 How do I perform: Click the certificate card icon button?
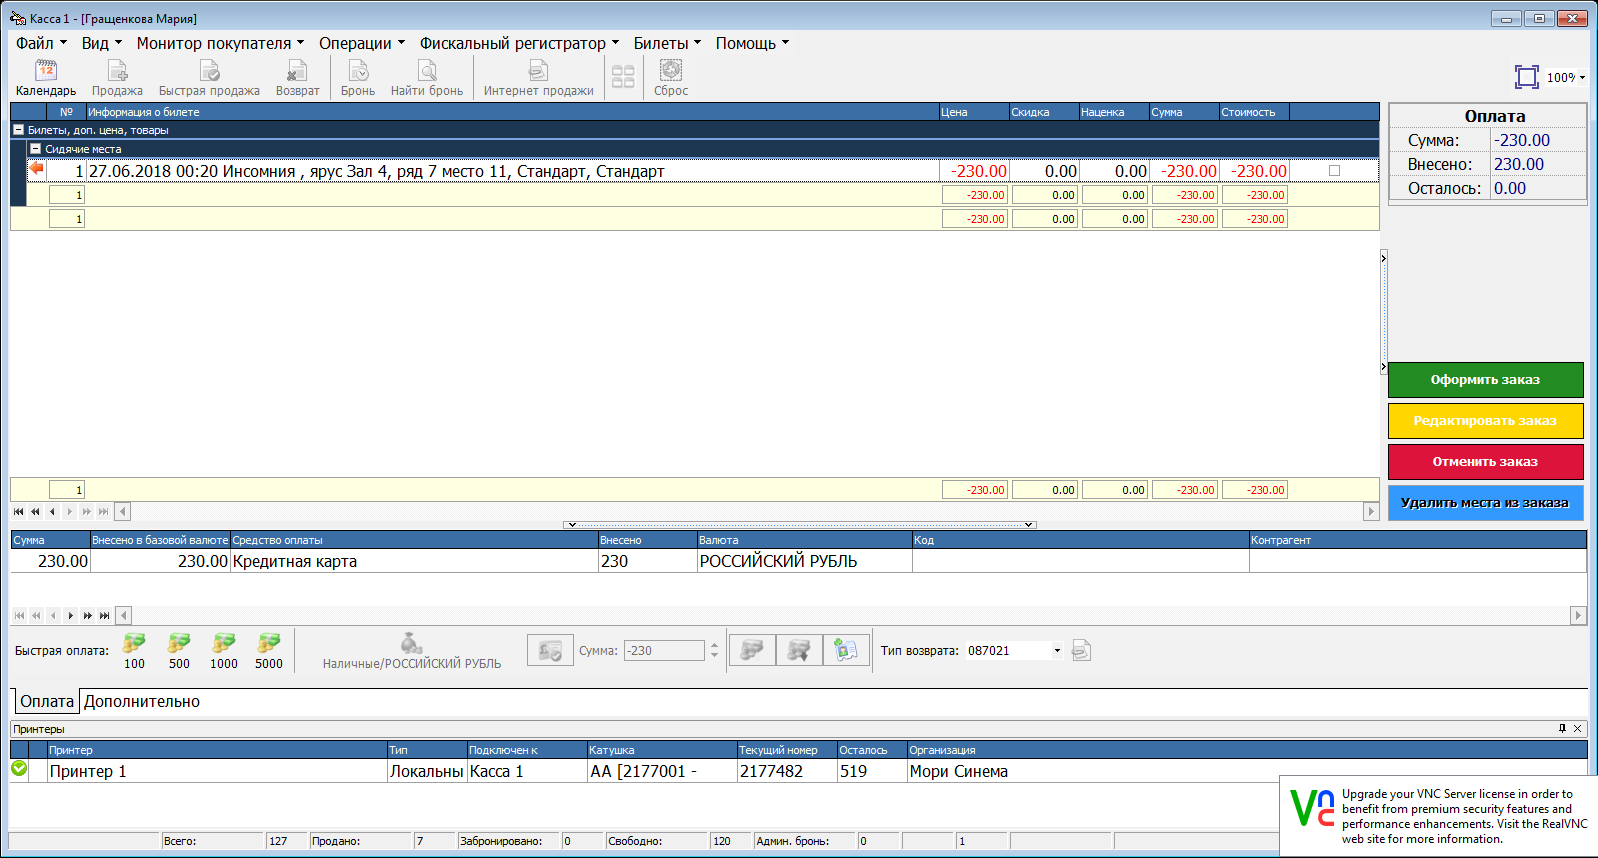click(x=846, y=650)
